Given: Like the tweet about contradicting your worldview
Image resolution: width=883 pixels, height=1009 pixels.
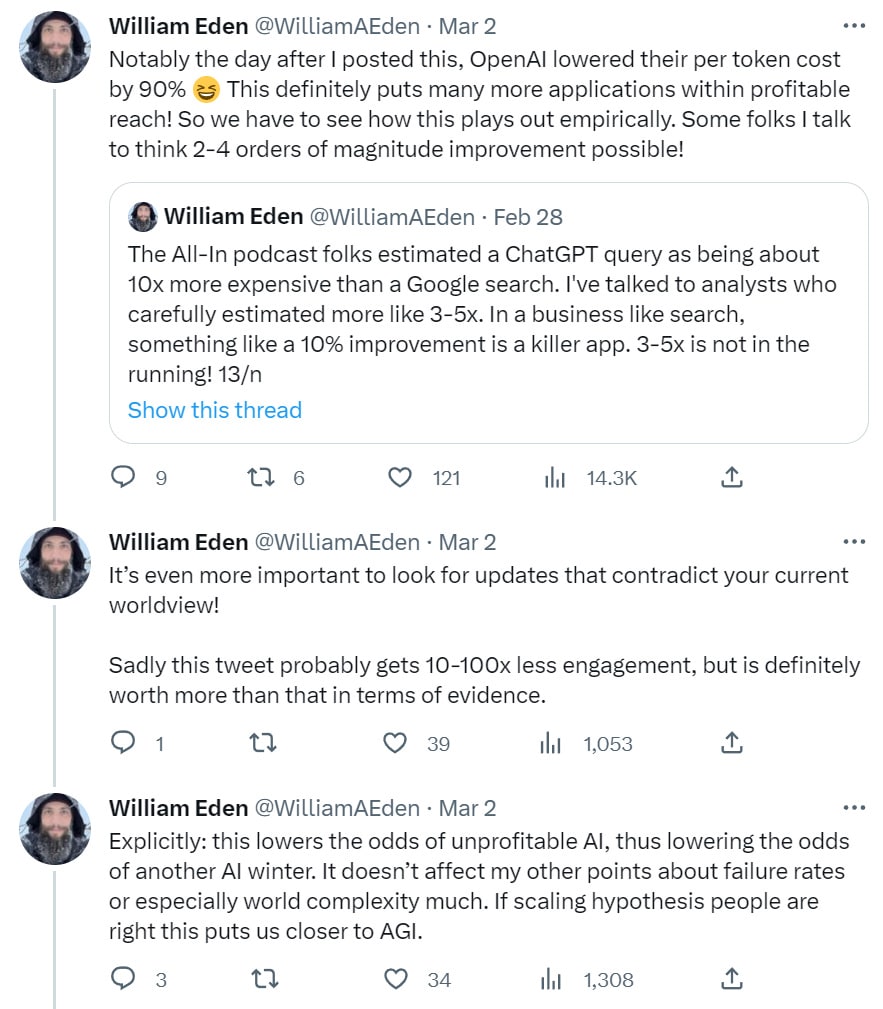Looking at the screenshot, I should [396, 743].
